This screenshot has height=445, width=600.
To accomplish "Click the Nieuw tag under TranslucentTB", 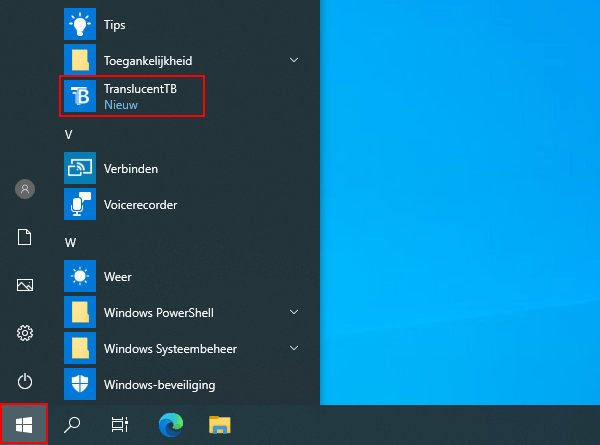I will (121, 105).
